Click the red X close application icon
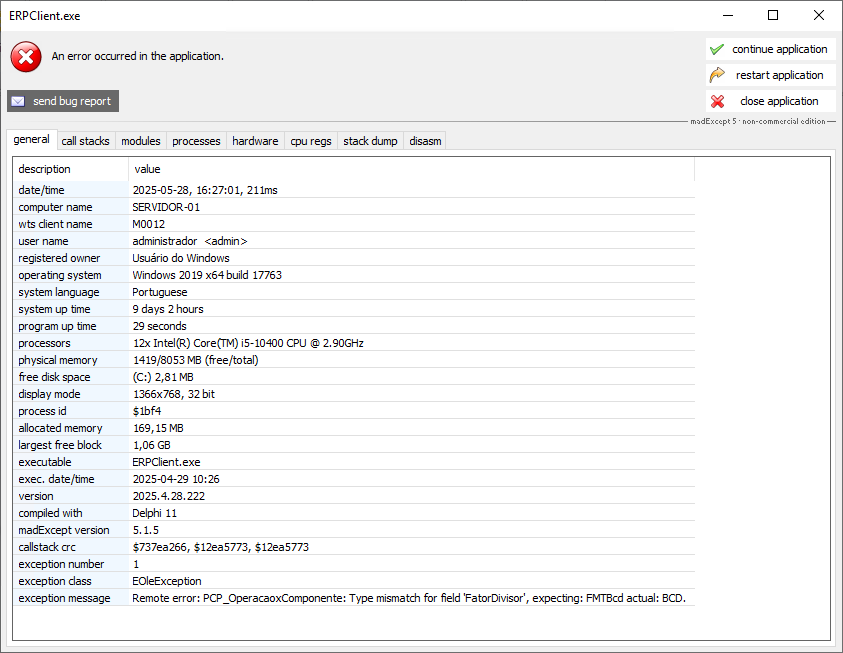The width and height of the screenshot is (843, 653). coord(717,101)
